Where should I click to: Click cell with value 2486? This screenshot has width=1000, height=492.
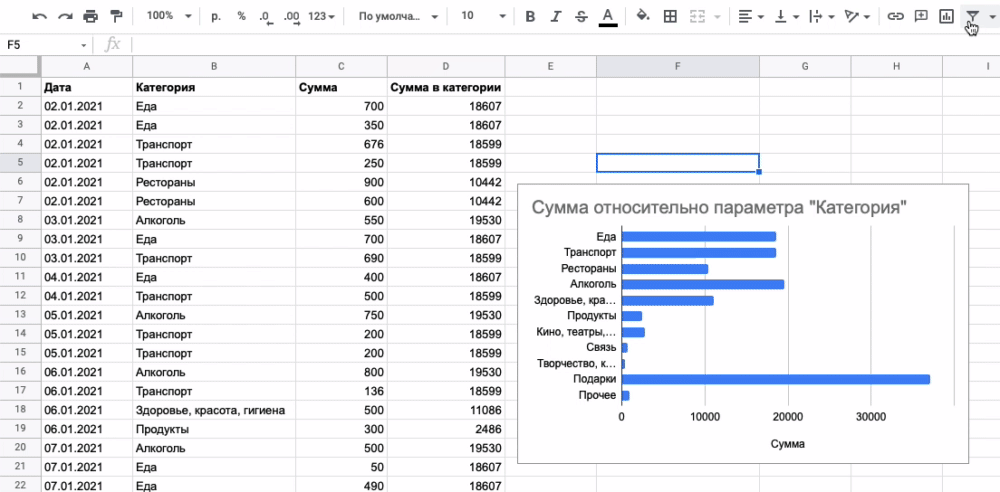[x=446, y=429]
